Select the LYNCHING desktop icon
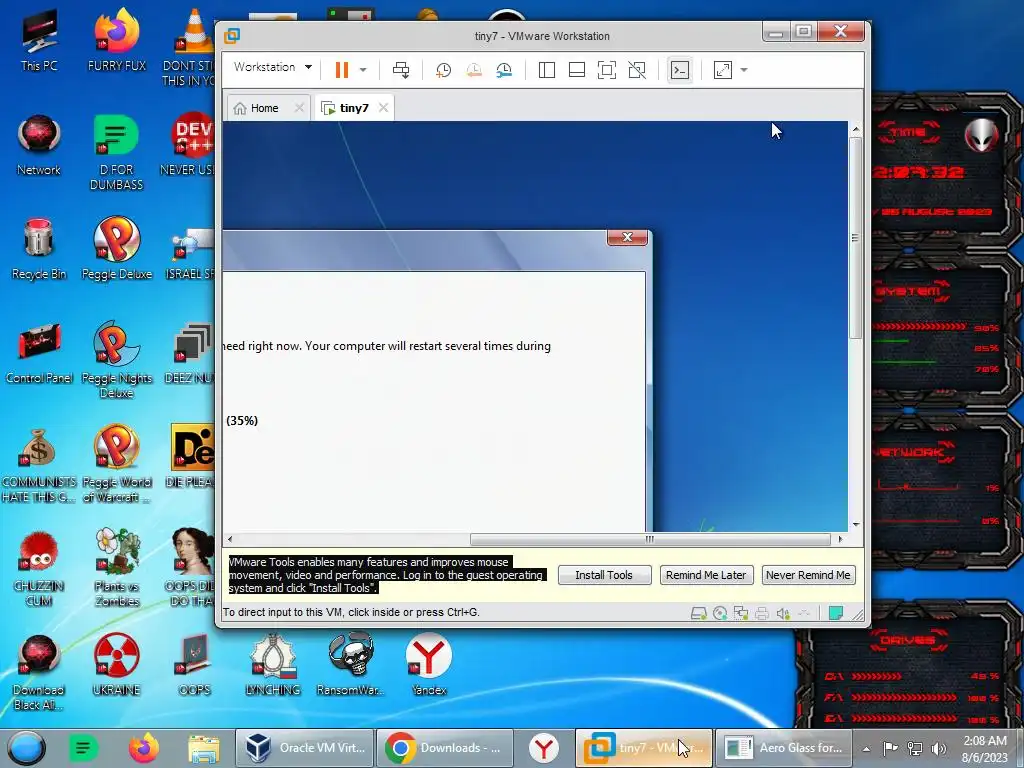 pos(273,665)
